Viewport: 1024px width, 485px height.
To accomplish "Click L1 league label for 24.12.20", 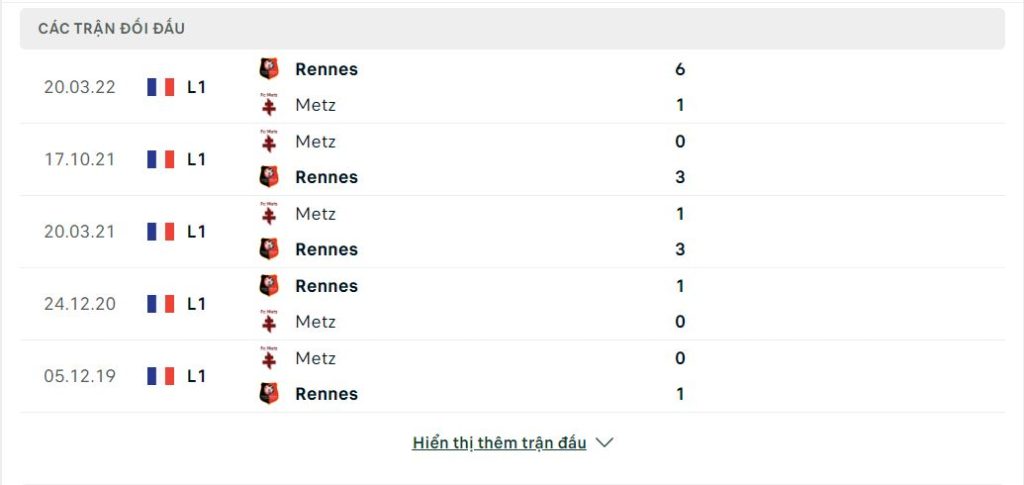I will pos(197,304).
